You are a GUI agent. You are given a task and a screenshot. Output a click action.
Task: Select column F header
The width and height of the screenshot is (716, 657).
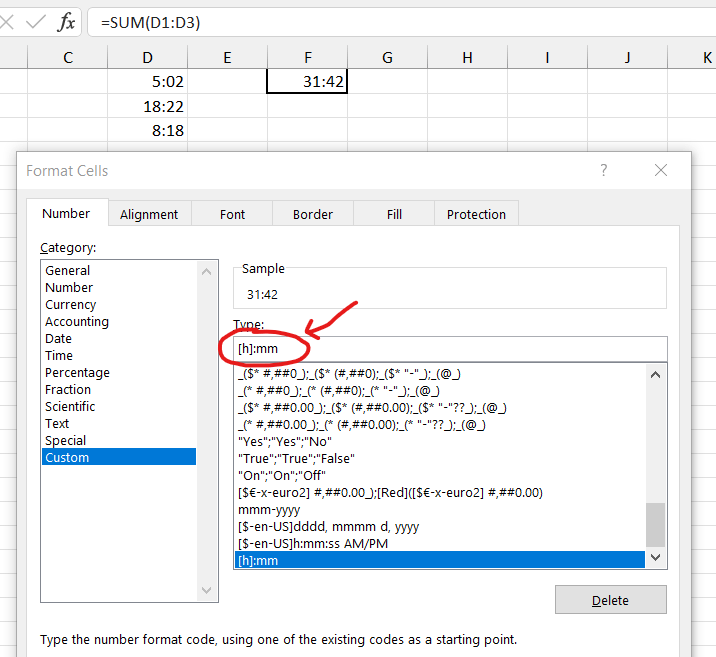(308, 58)
